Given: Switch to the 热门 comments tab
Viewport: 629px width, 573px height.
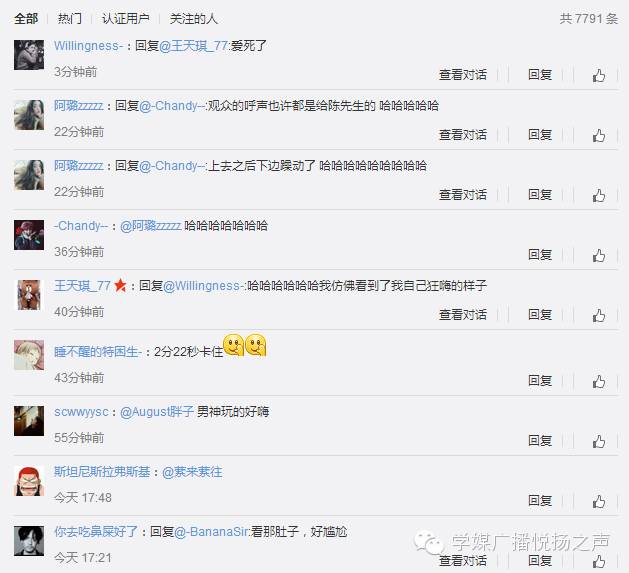Looking at the screenshot, I should [x=70, y=18].
